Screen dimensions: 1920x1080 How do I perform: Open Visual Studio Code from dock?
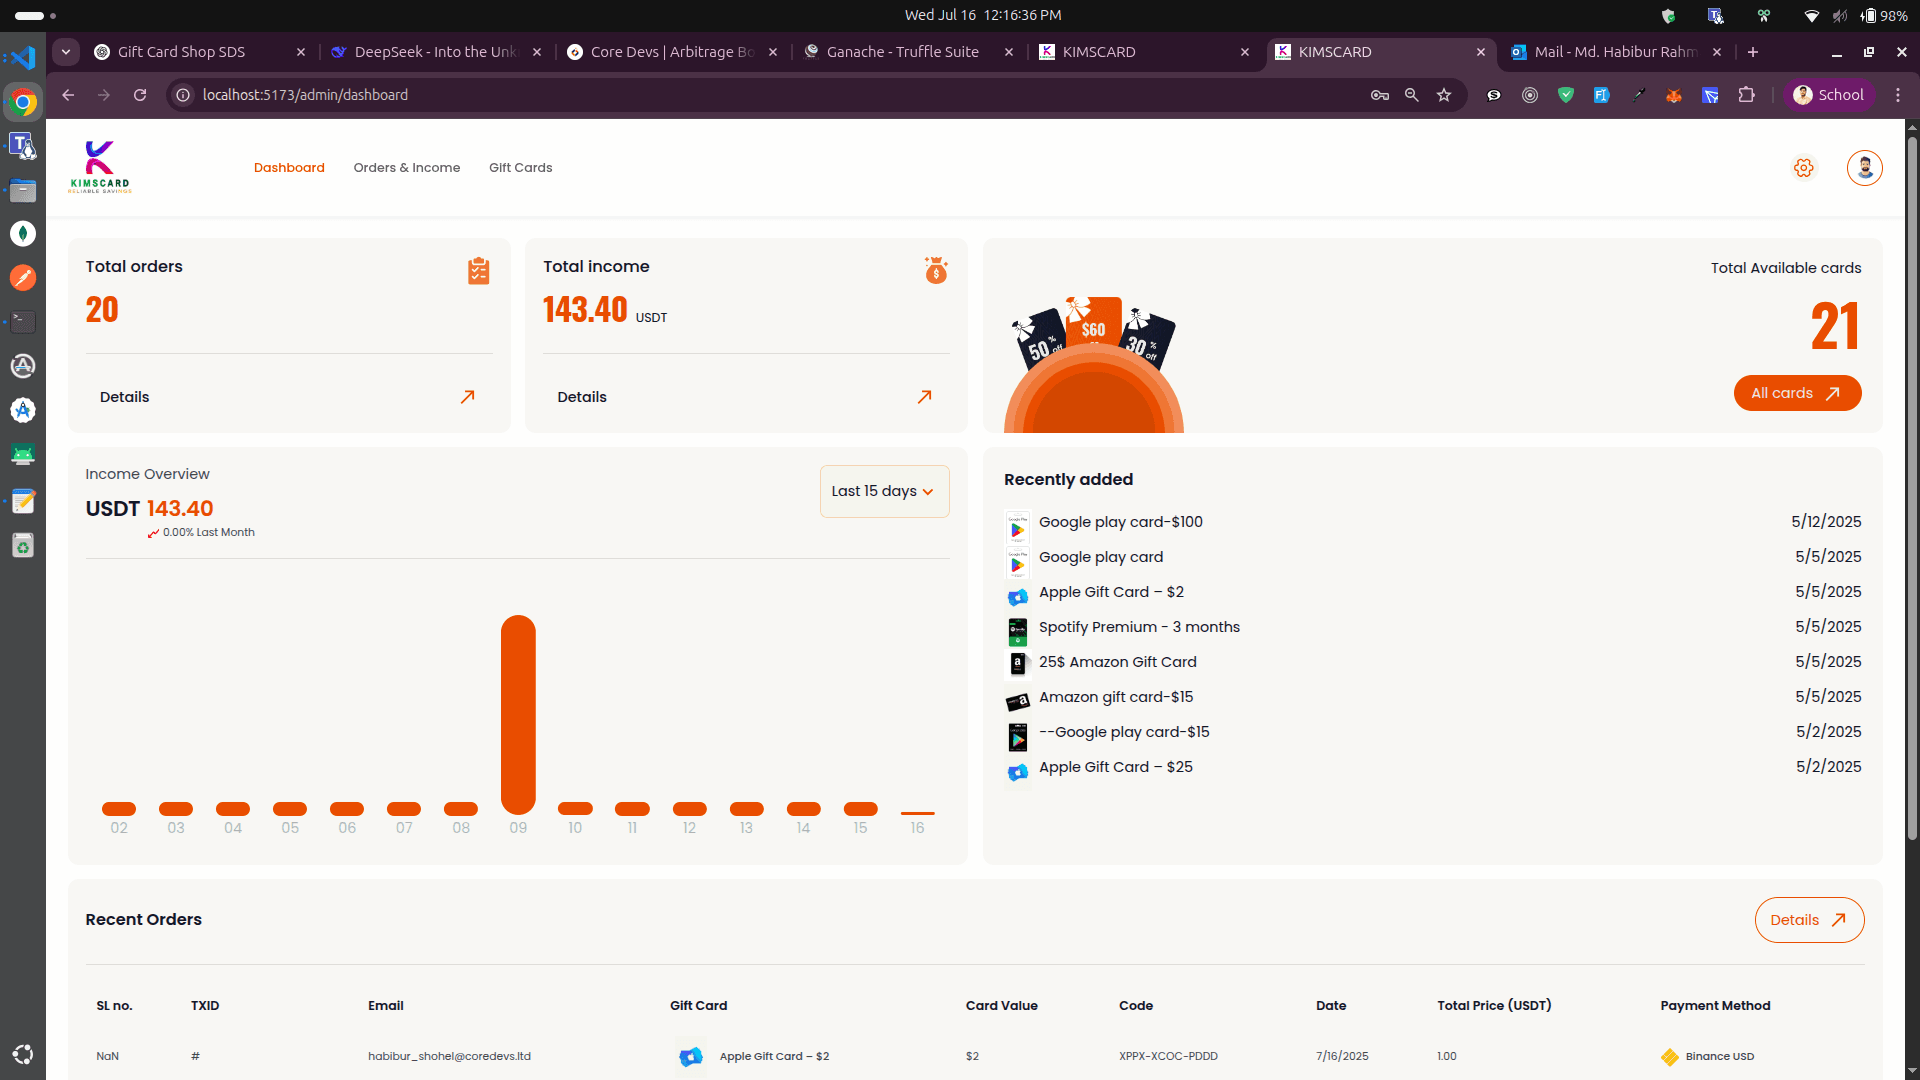pyautogui.click(x=22, y=58)
